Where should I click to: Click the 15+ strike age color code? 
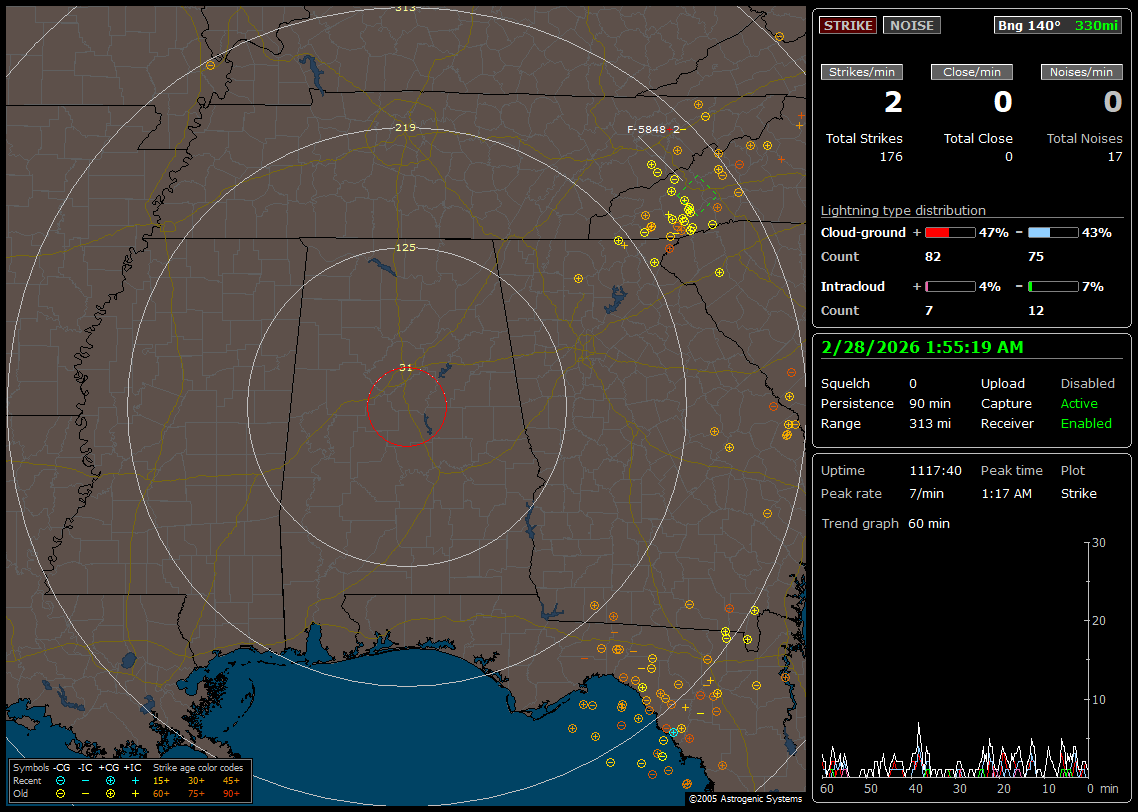tap(161, 780)
